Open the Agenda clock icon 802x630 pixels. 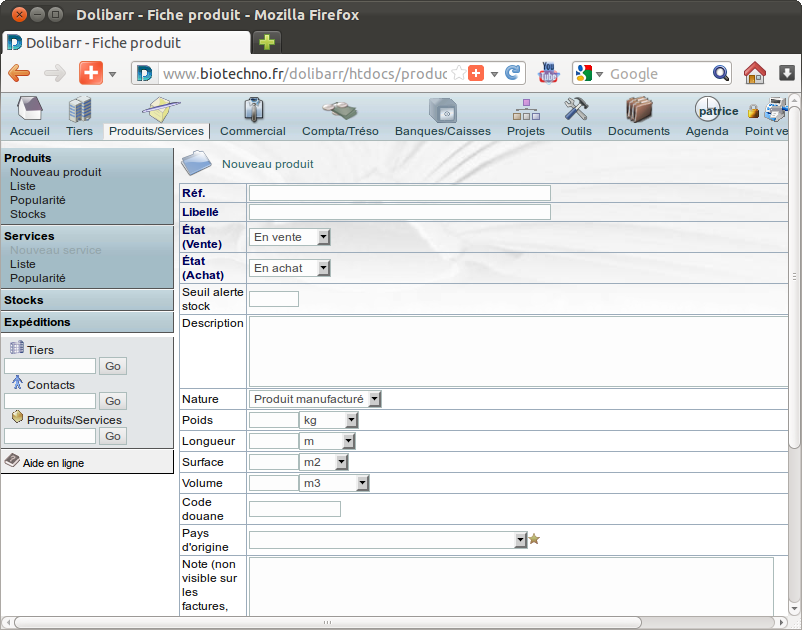[x=707, y=110]
